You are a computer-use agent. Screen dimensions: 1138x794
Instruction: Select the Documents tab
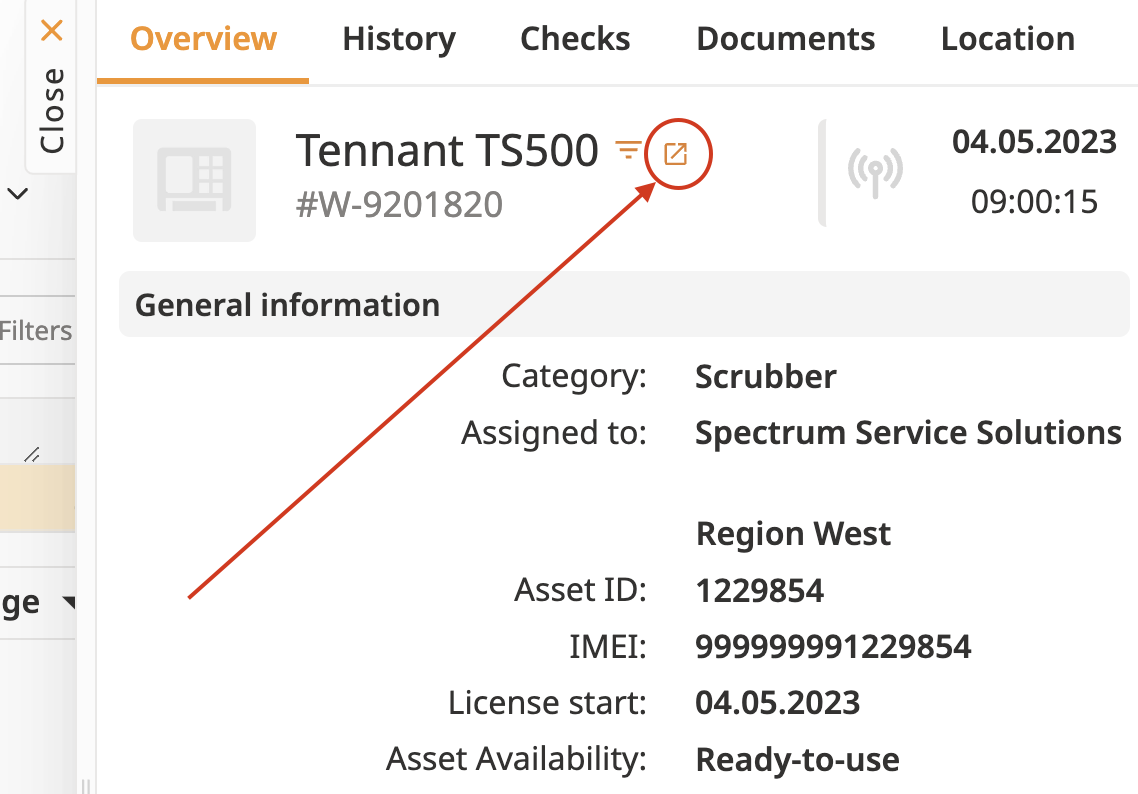(x=785, y=39)
